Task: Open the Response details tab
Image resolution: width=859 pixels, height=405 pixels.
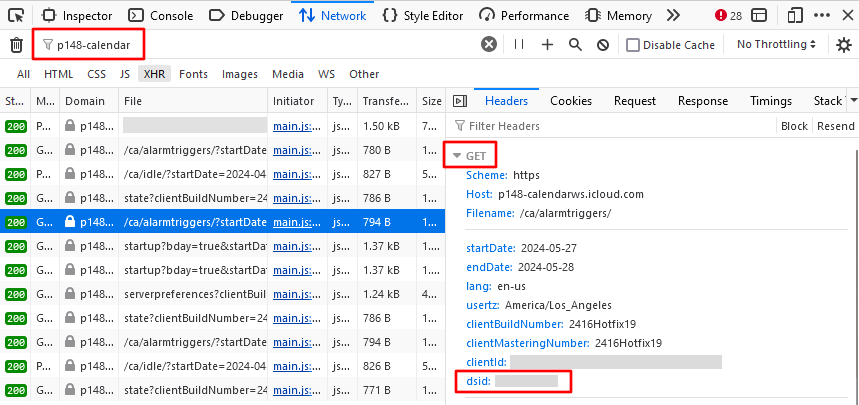Action: tap(703, 101)
